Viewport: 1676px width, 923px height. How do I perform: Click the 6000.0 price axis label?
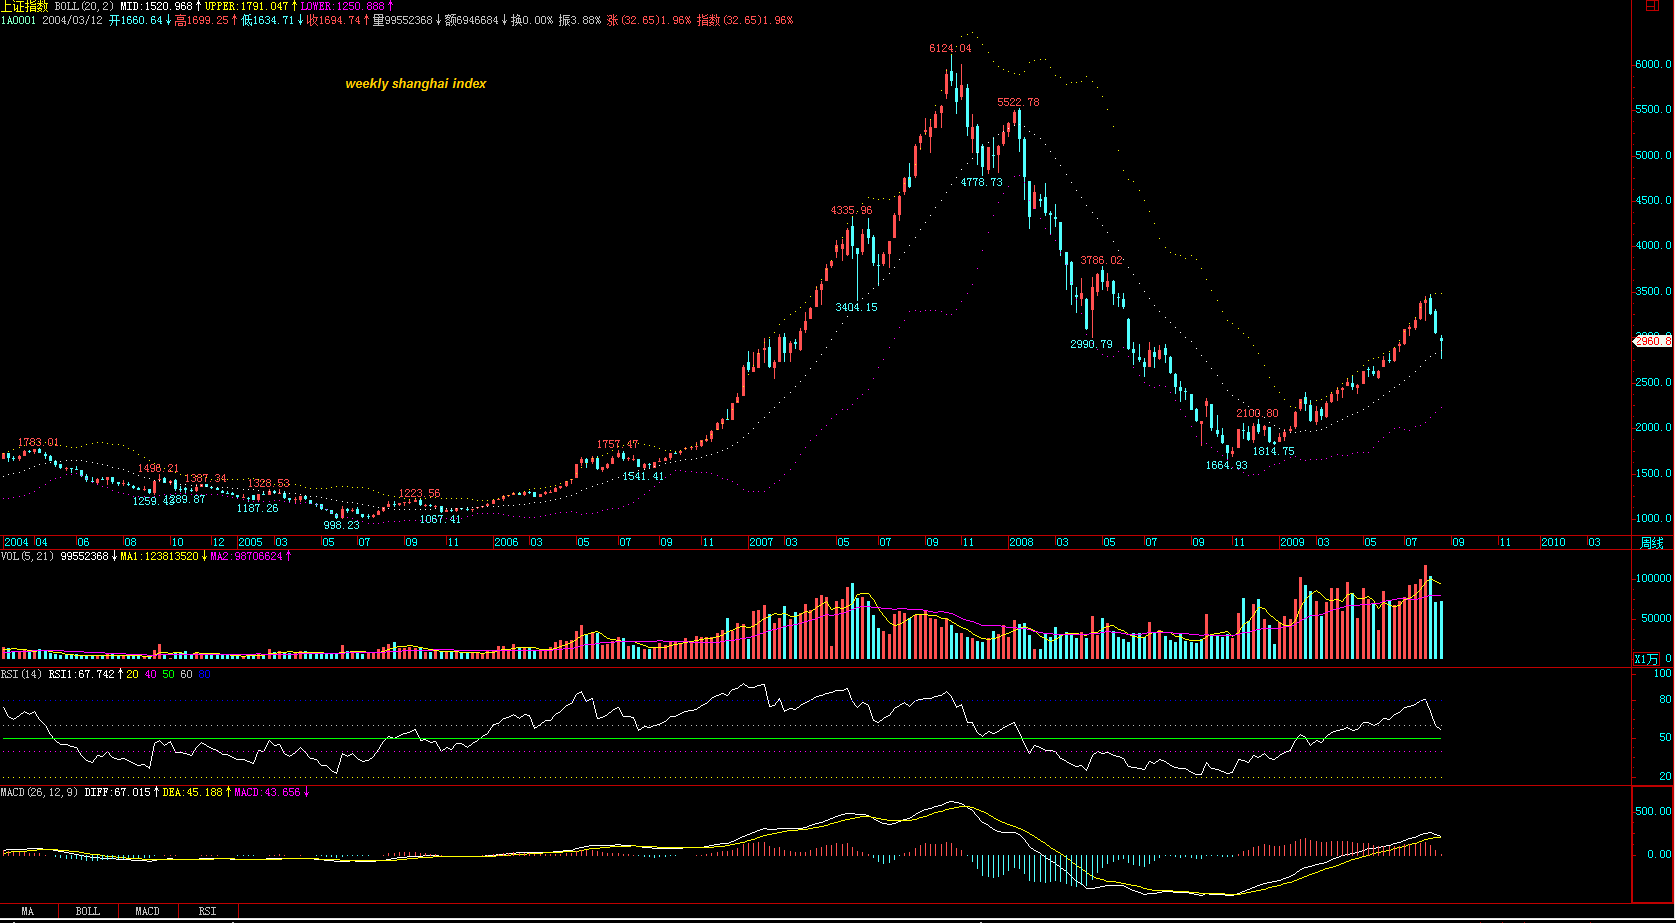click(x=1653, y=64)
